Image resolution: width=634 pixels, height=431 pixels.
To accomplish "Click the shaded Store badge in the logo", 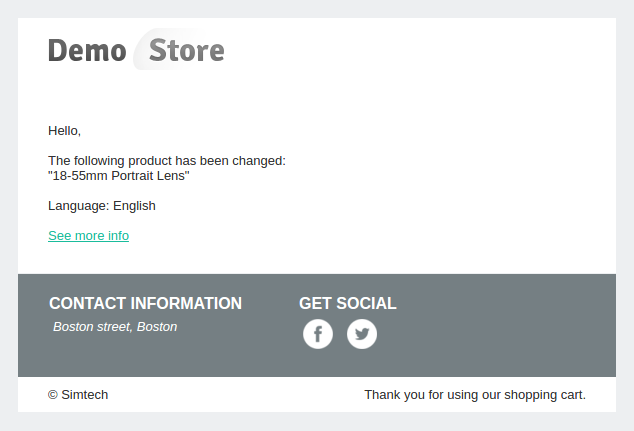I will (179, 49).
